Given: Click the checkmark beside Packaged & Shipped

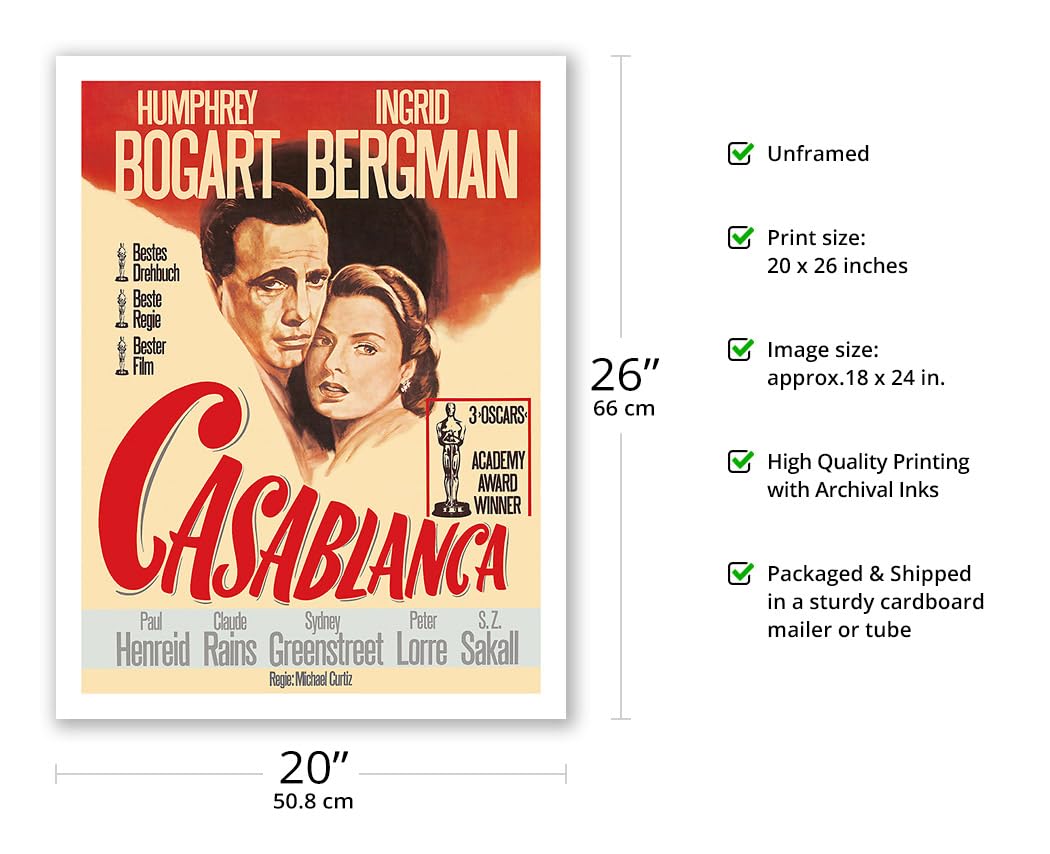Looking at the screenshot, I should (741, 573).
